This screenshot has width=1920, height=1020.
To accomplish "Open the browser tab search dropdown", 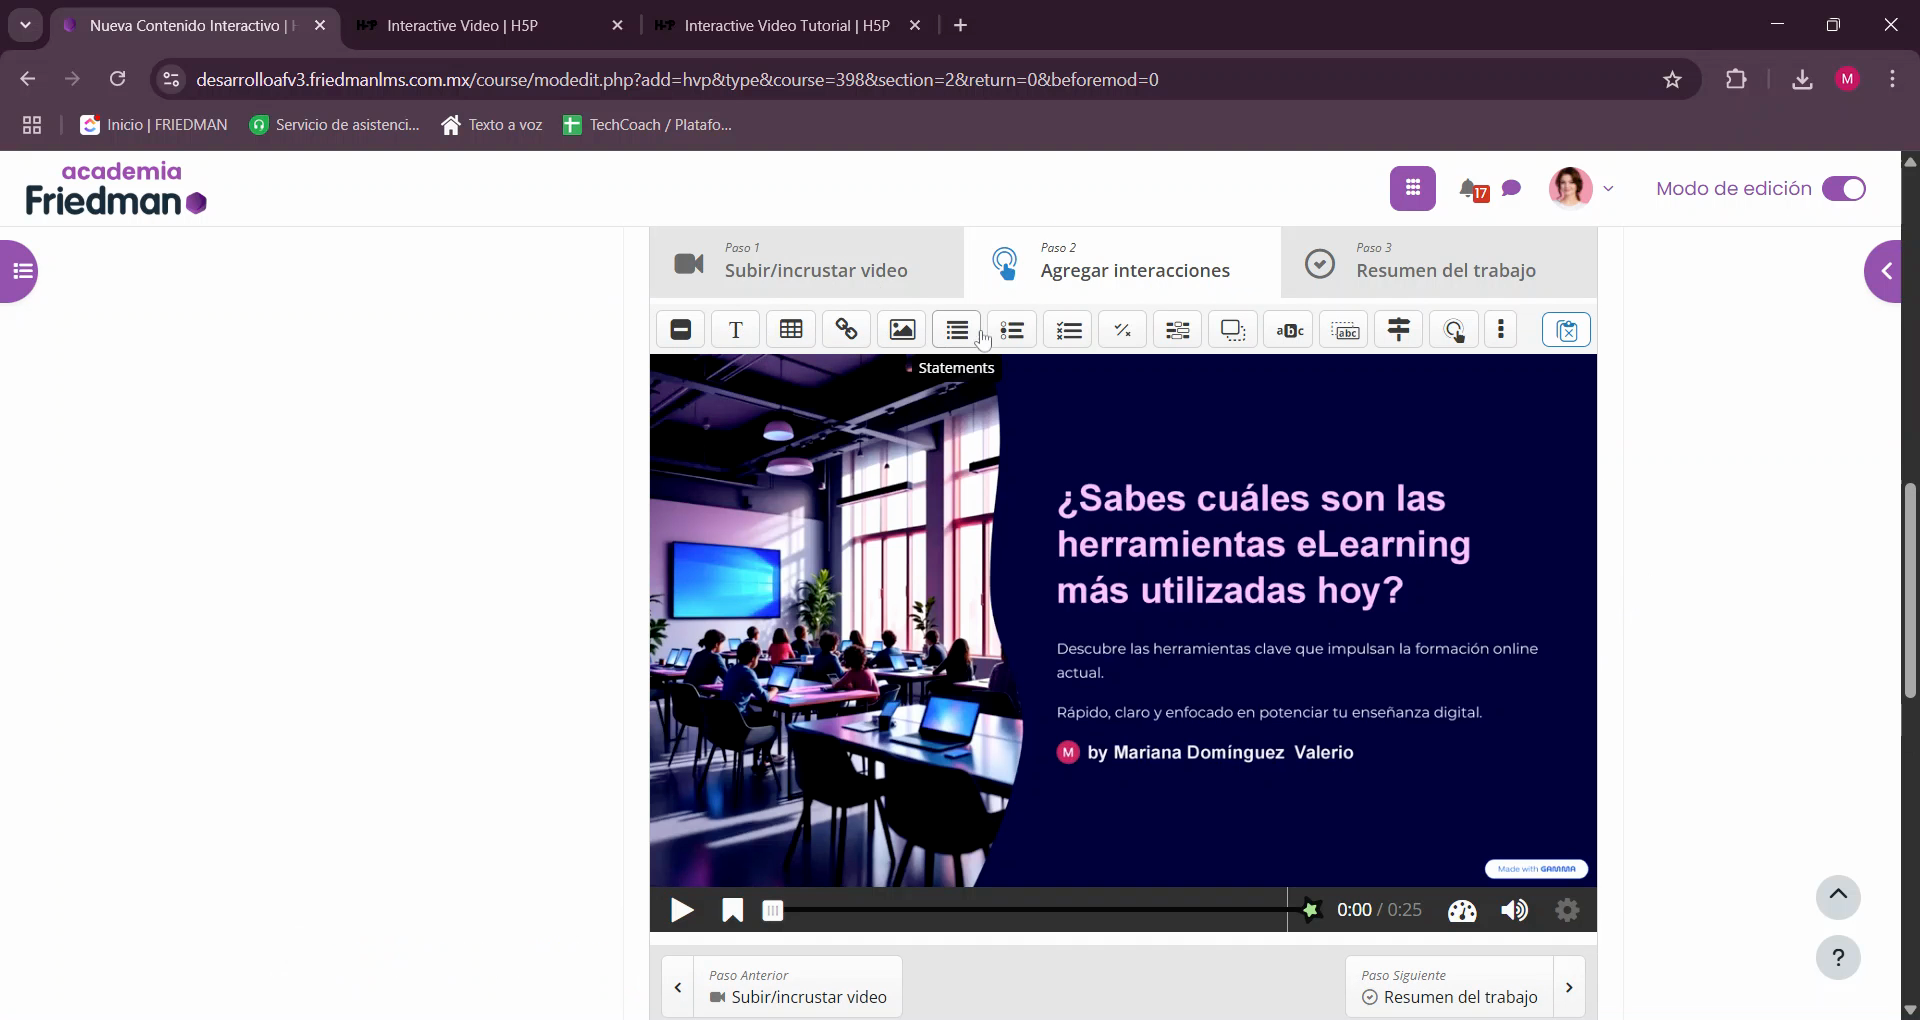I will (25, 25).
